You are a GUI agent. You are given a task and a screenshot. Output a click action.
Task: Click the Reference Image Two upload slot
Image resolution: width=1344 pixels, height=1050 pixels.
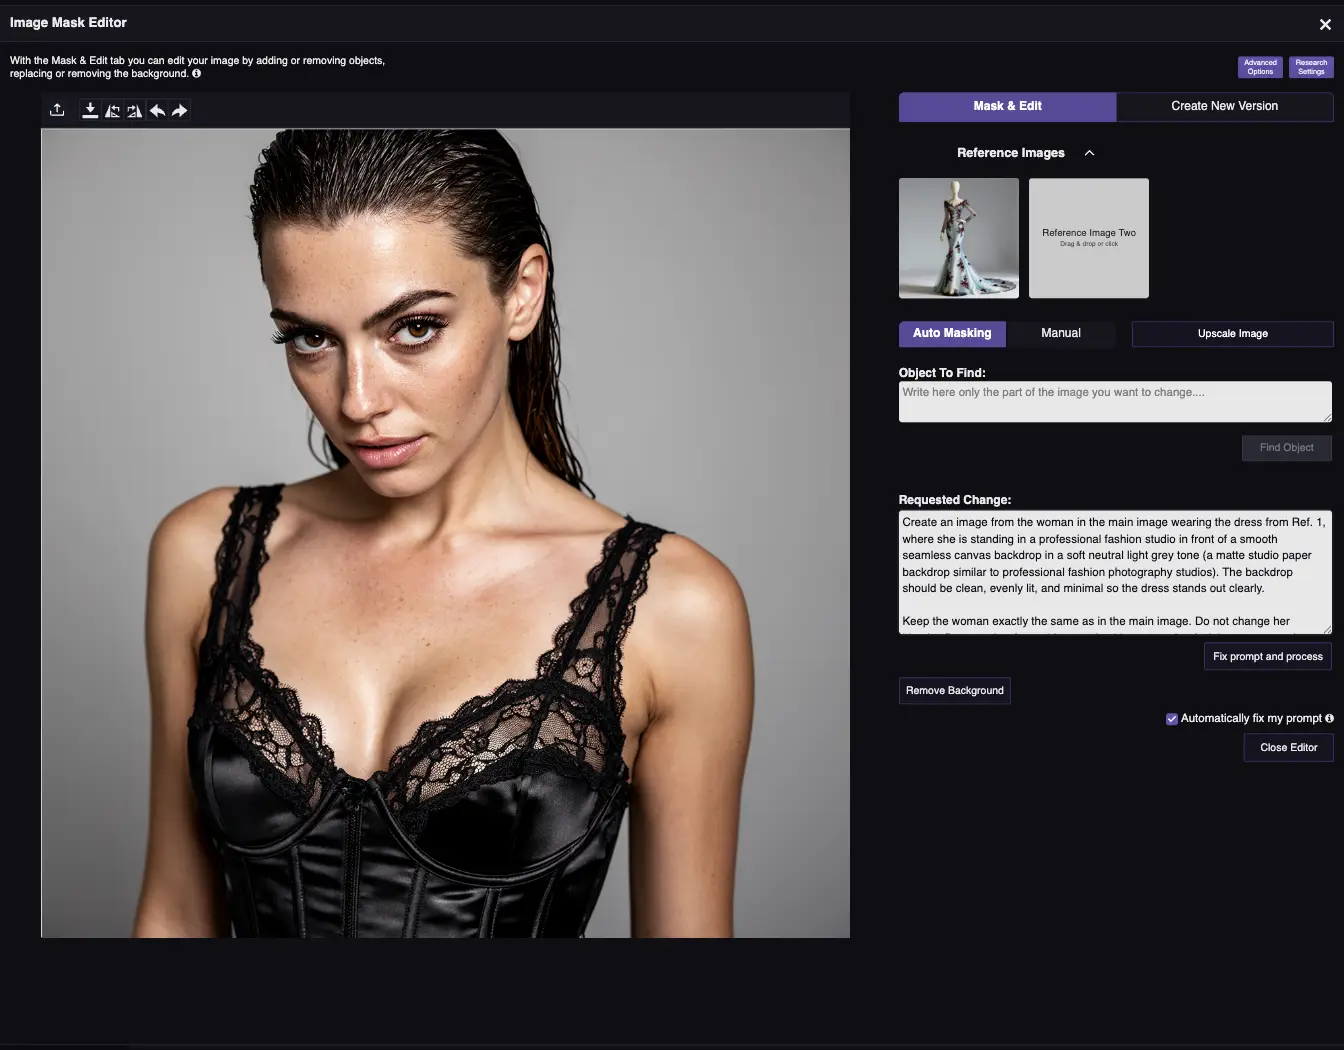point(1088,238)
